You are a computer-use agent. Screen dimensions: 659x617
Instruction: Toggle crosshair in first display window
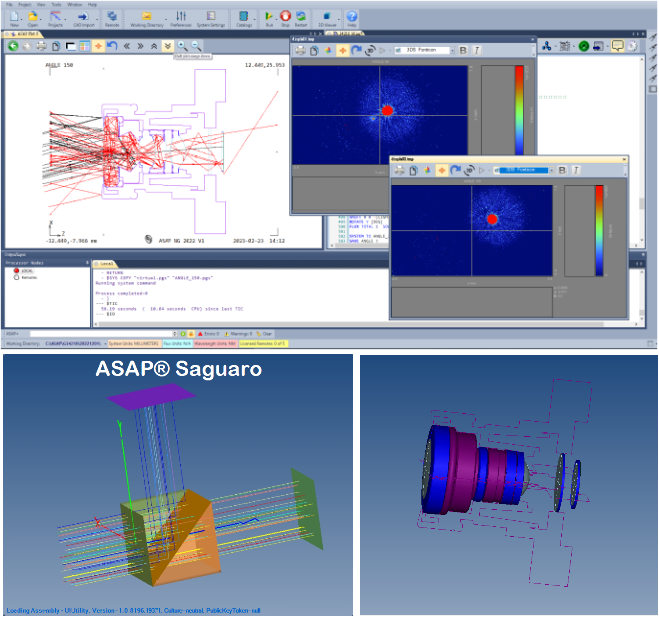tap(343, 50)
